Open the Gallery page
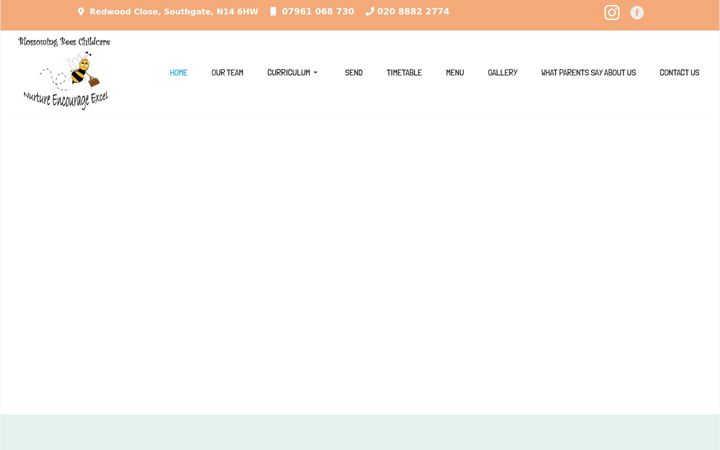The height and width of the screenshot is (450, 720). point(502,73)
